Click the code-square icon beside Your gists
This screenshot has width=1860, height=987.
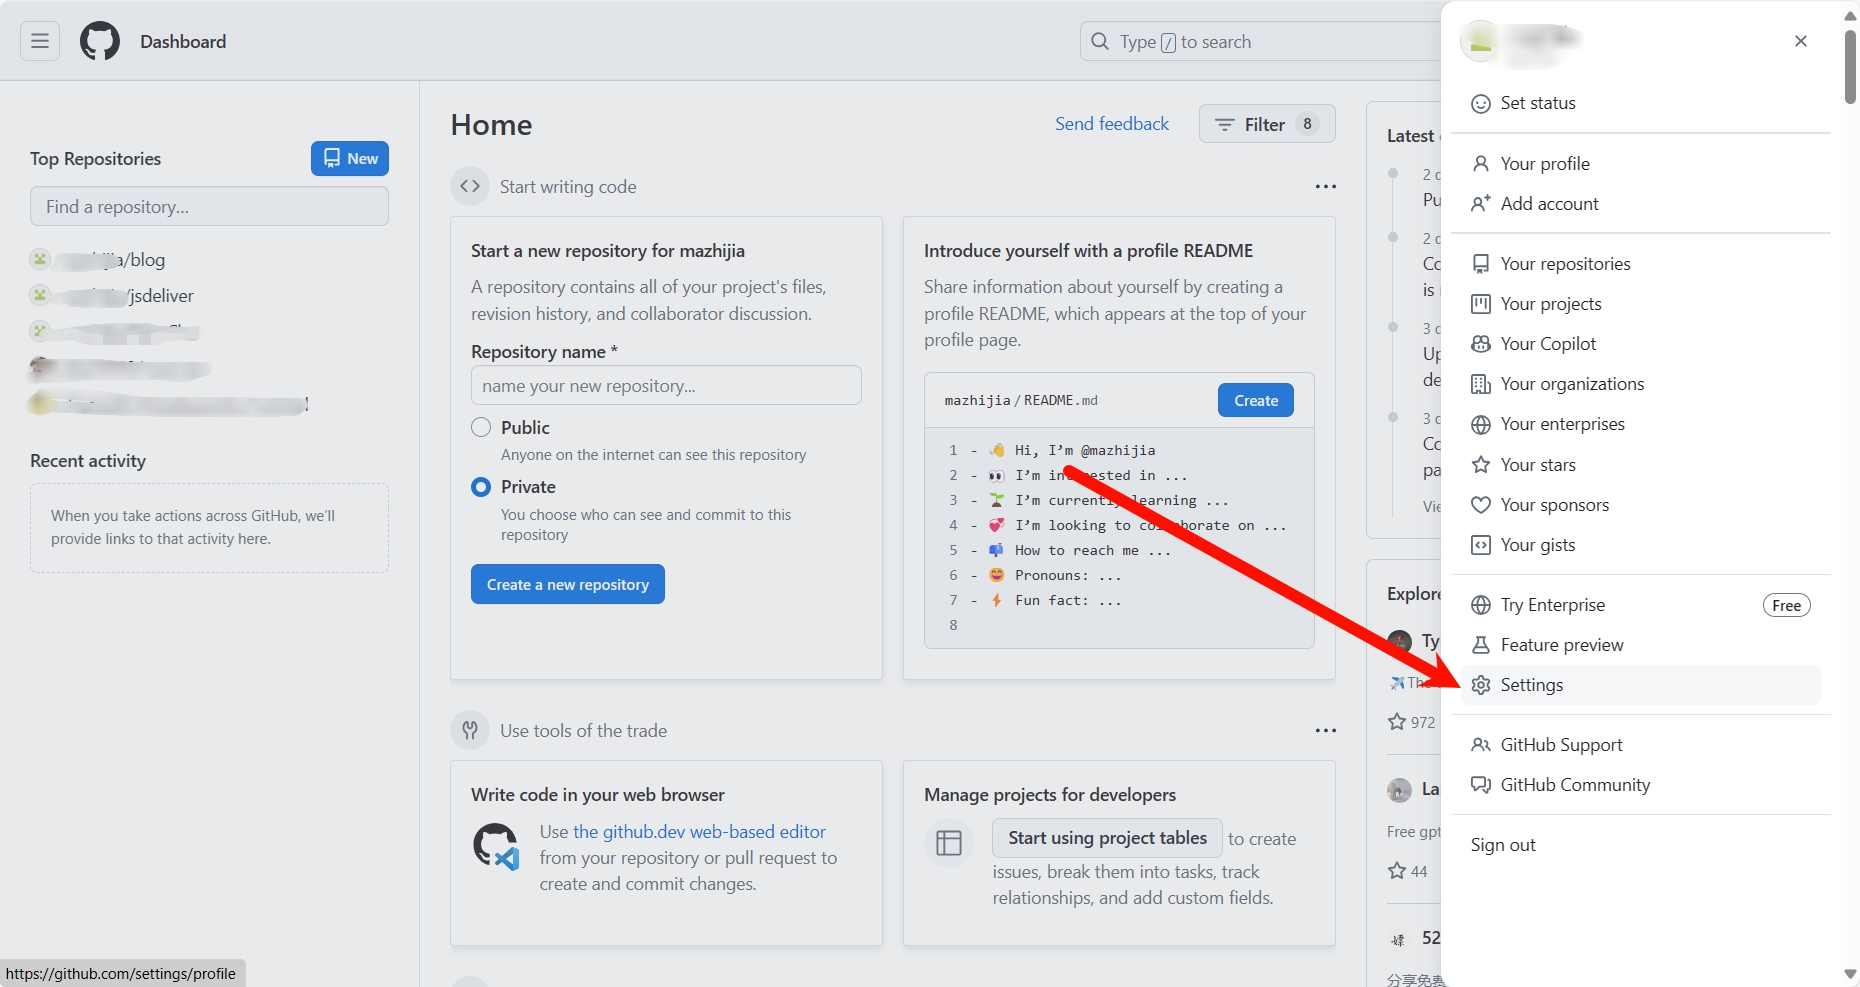[x=1481, y=545]
